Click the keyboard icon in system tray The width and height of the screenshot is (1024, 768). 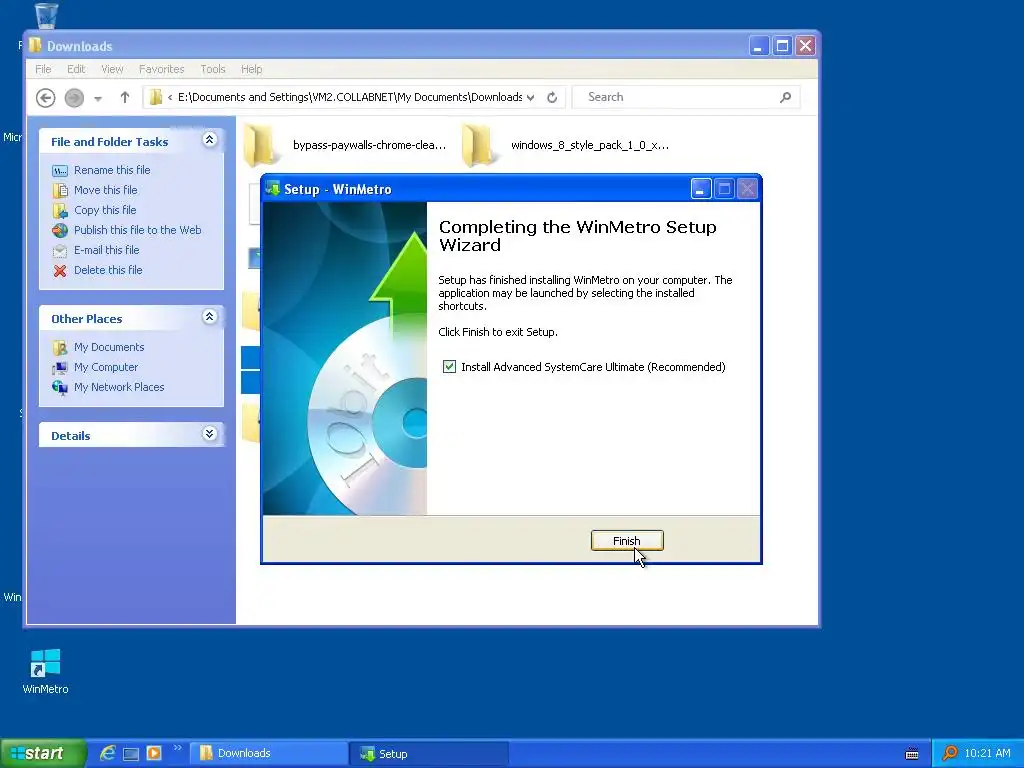[x=912, y=754]
